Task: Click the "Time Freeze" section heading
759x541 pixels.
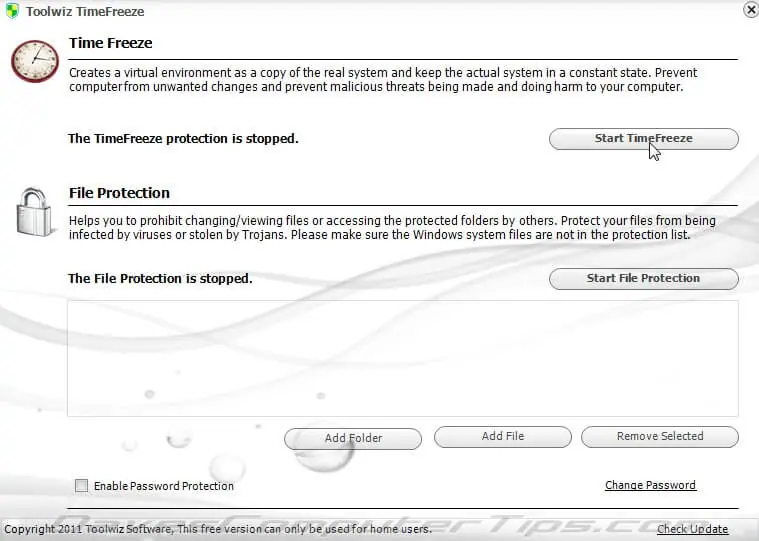Action: 110,43
